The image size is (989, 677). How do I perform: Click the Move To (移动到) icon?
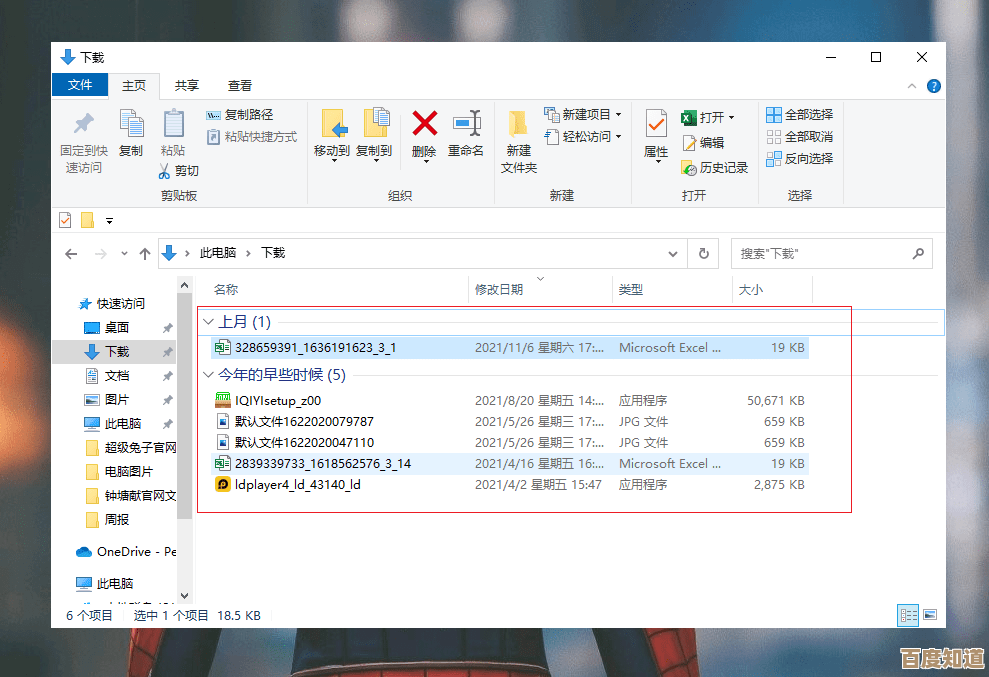click(332, 125)
